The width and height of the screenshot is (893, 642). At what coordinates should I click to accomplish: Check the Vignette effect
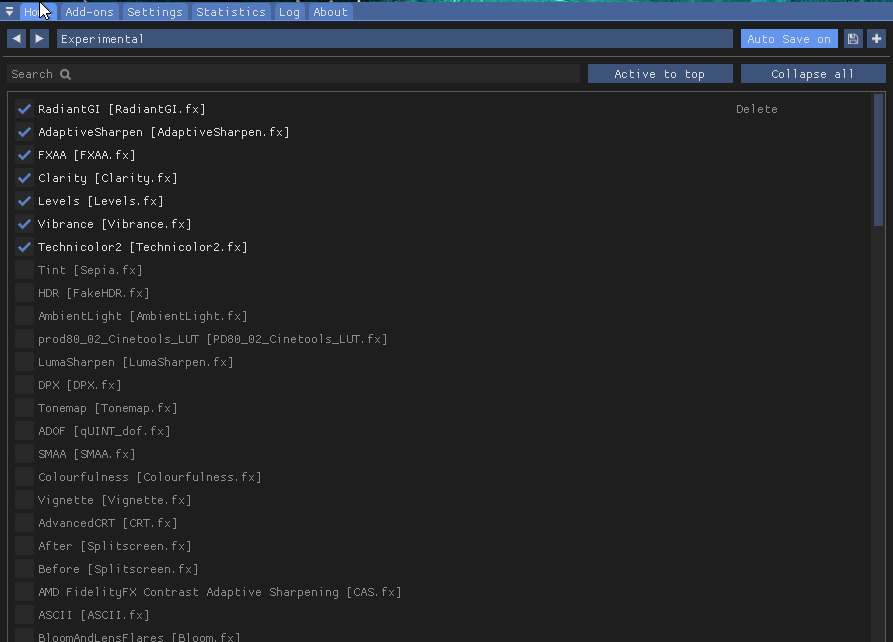[x=24, y=500]
